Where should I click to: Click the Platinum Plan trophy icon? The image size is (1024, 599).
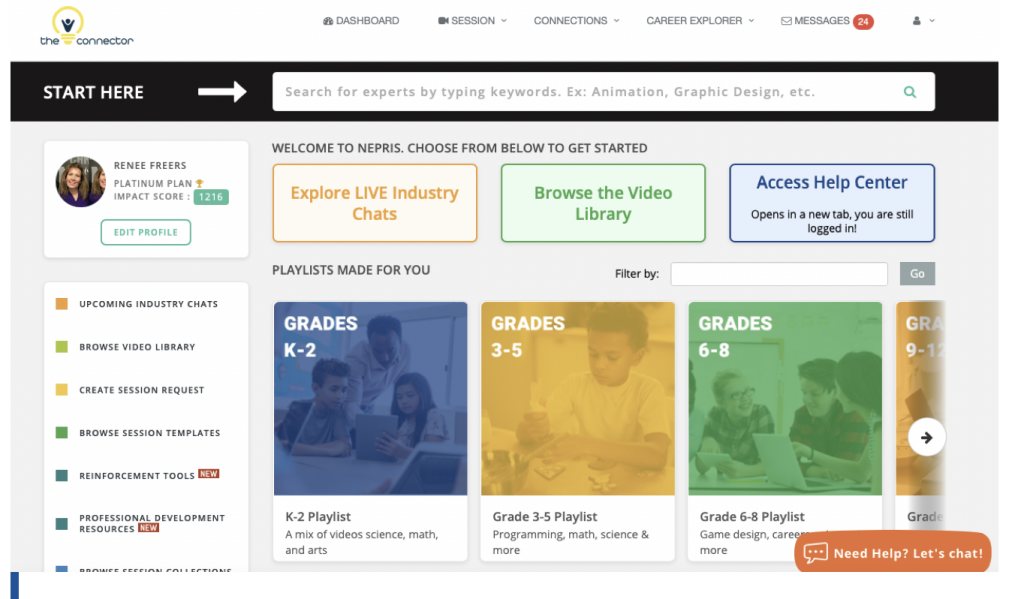[x=199, y=184]
